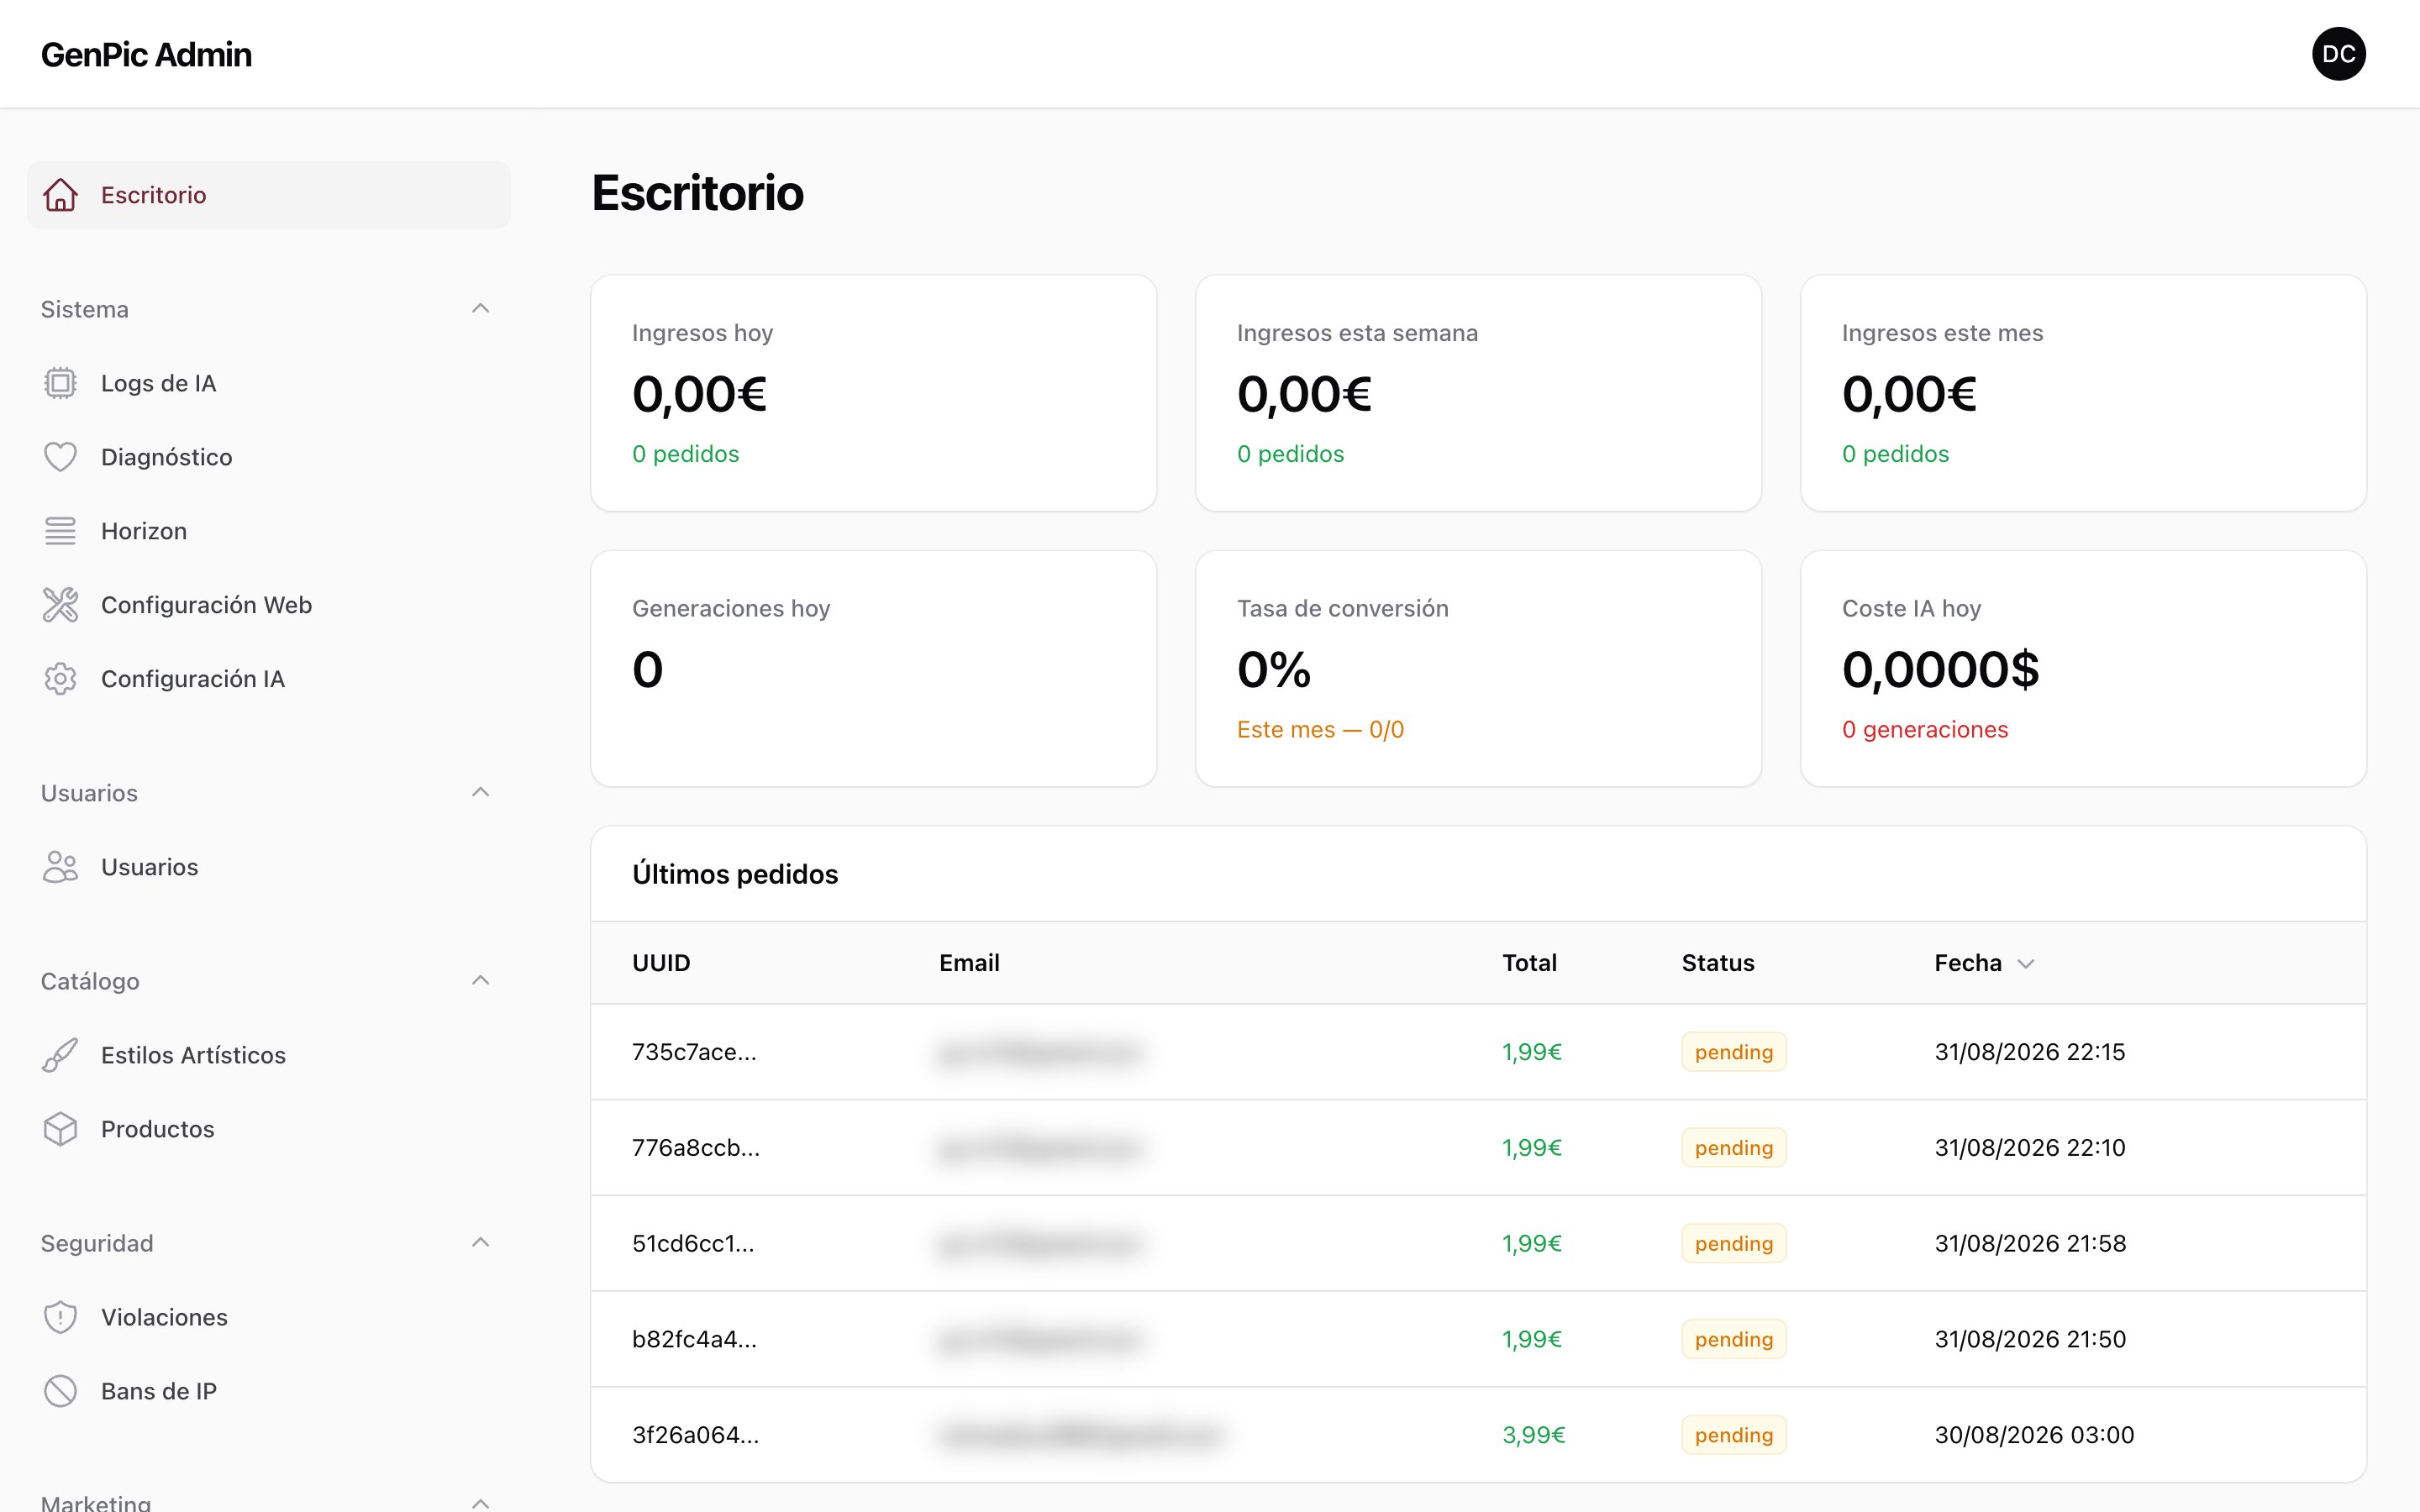The image size is (2420, 1512).
Task: Open the DC user avatar menu
Action: coord(2338,54)
